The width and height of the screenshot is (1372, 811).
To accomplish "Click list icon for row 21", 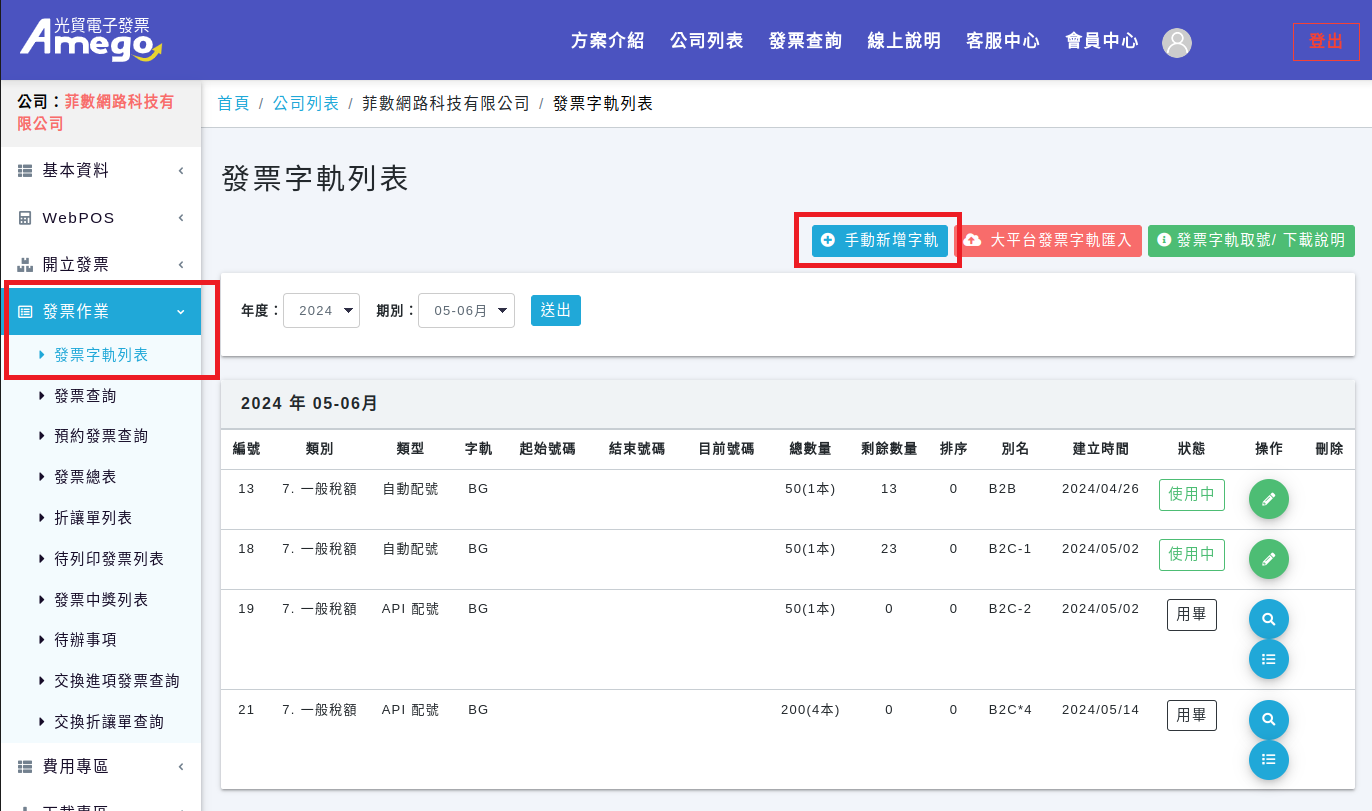I will click(x=1269, y=760).
